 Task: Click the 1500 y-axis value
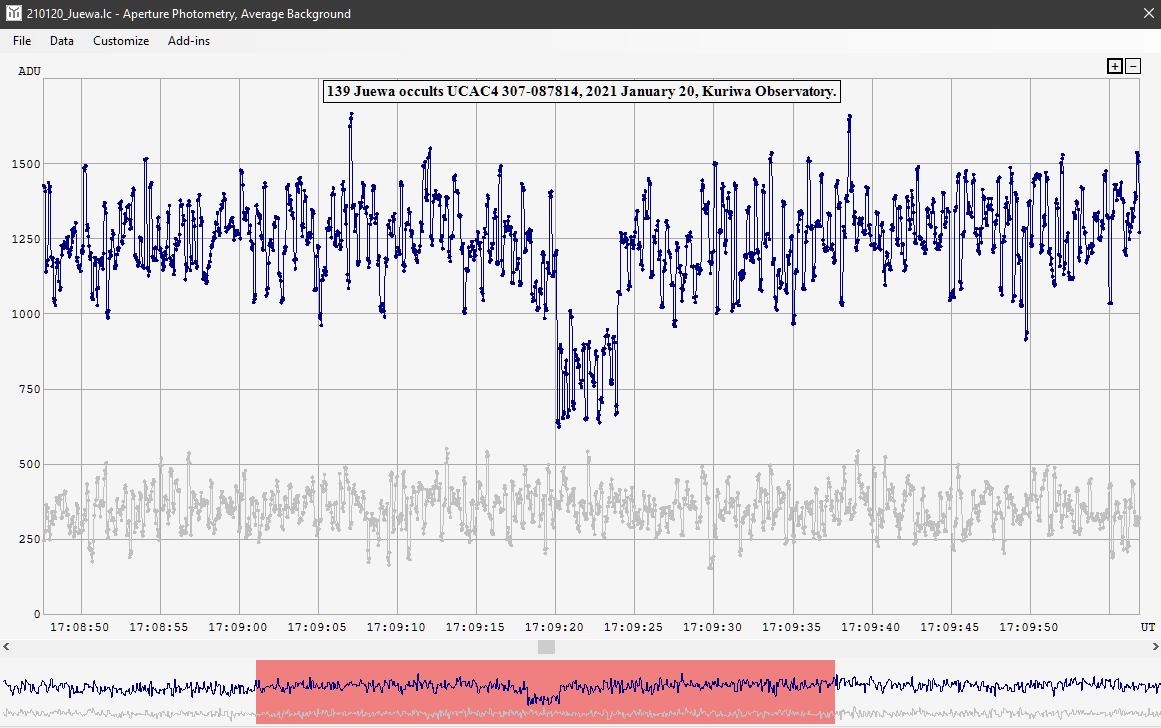26,164
